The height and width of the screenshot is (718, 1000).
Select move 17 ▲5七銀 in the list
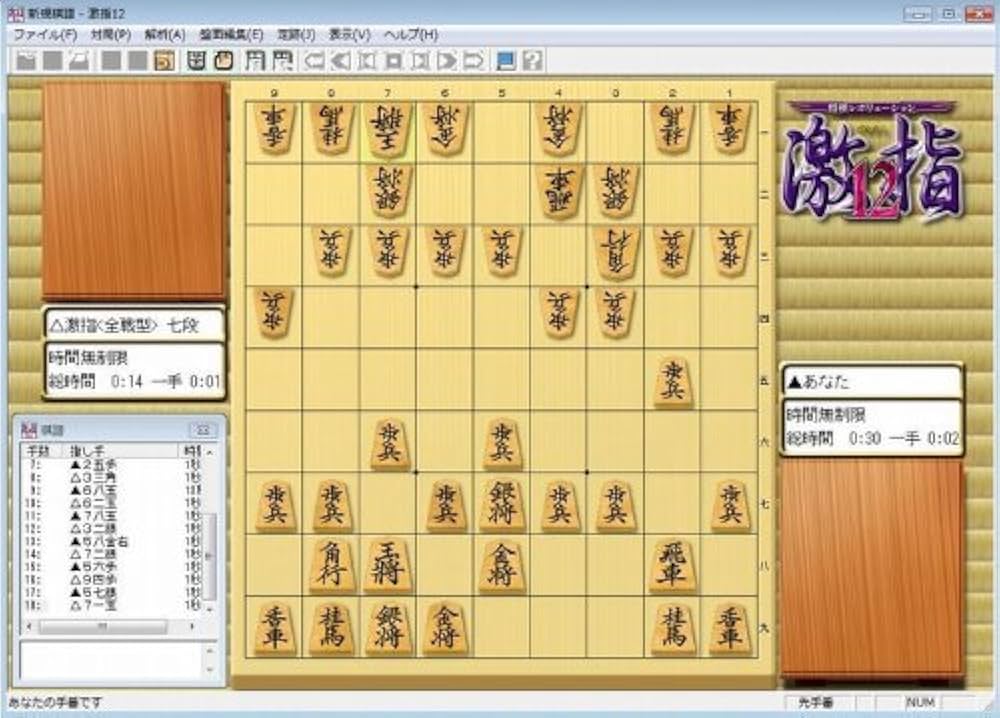tap(112, 592)
